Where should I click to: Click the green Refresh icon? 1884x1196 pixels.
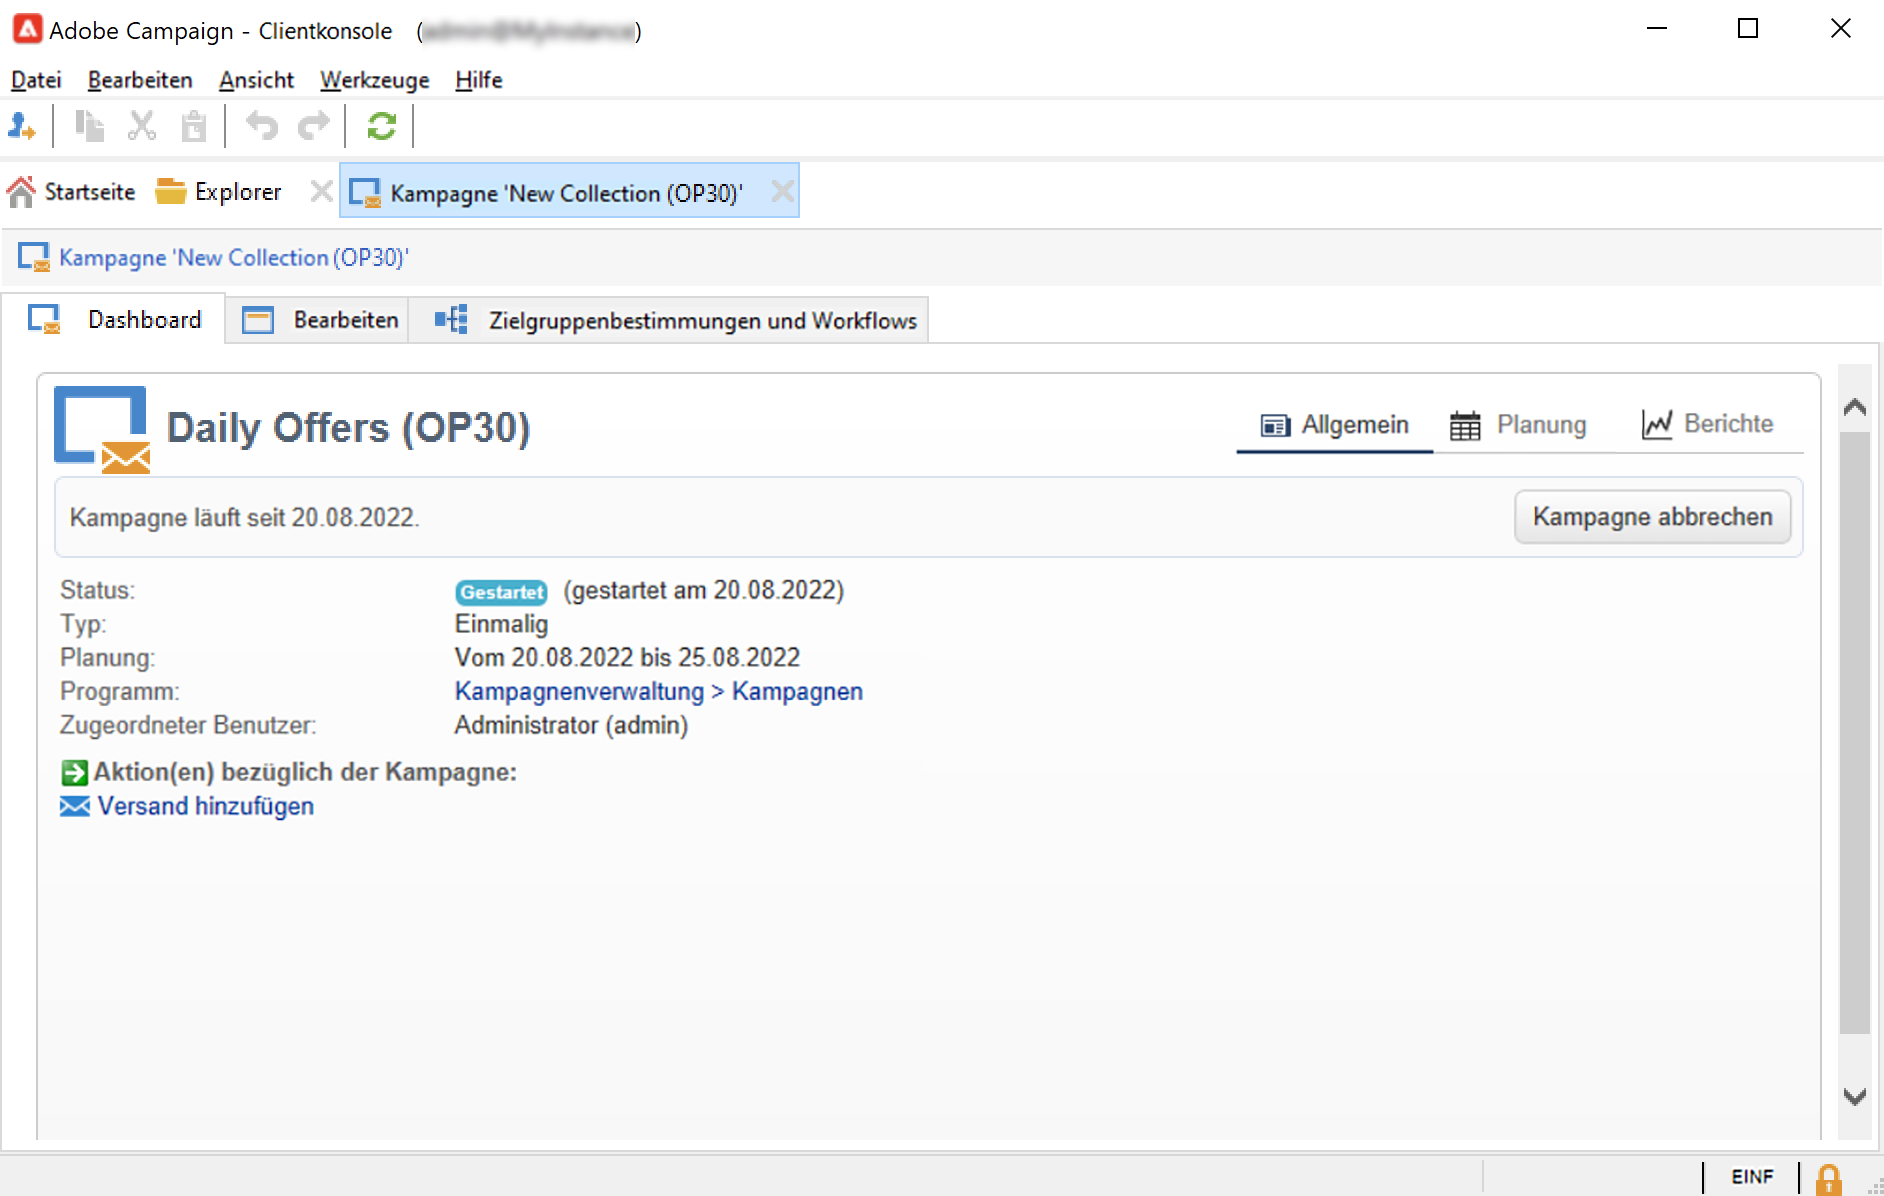pos(382,126)
